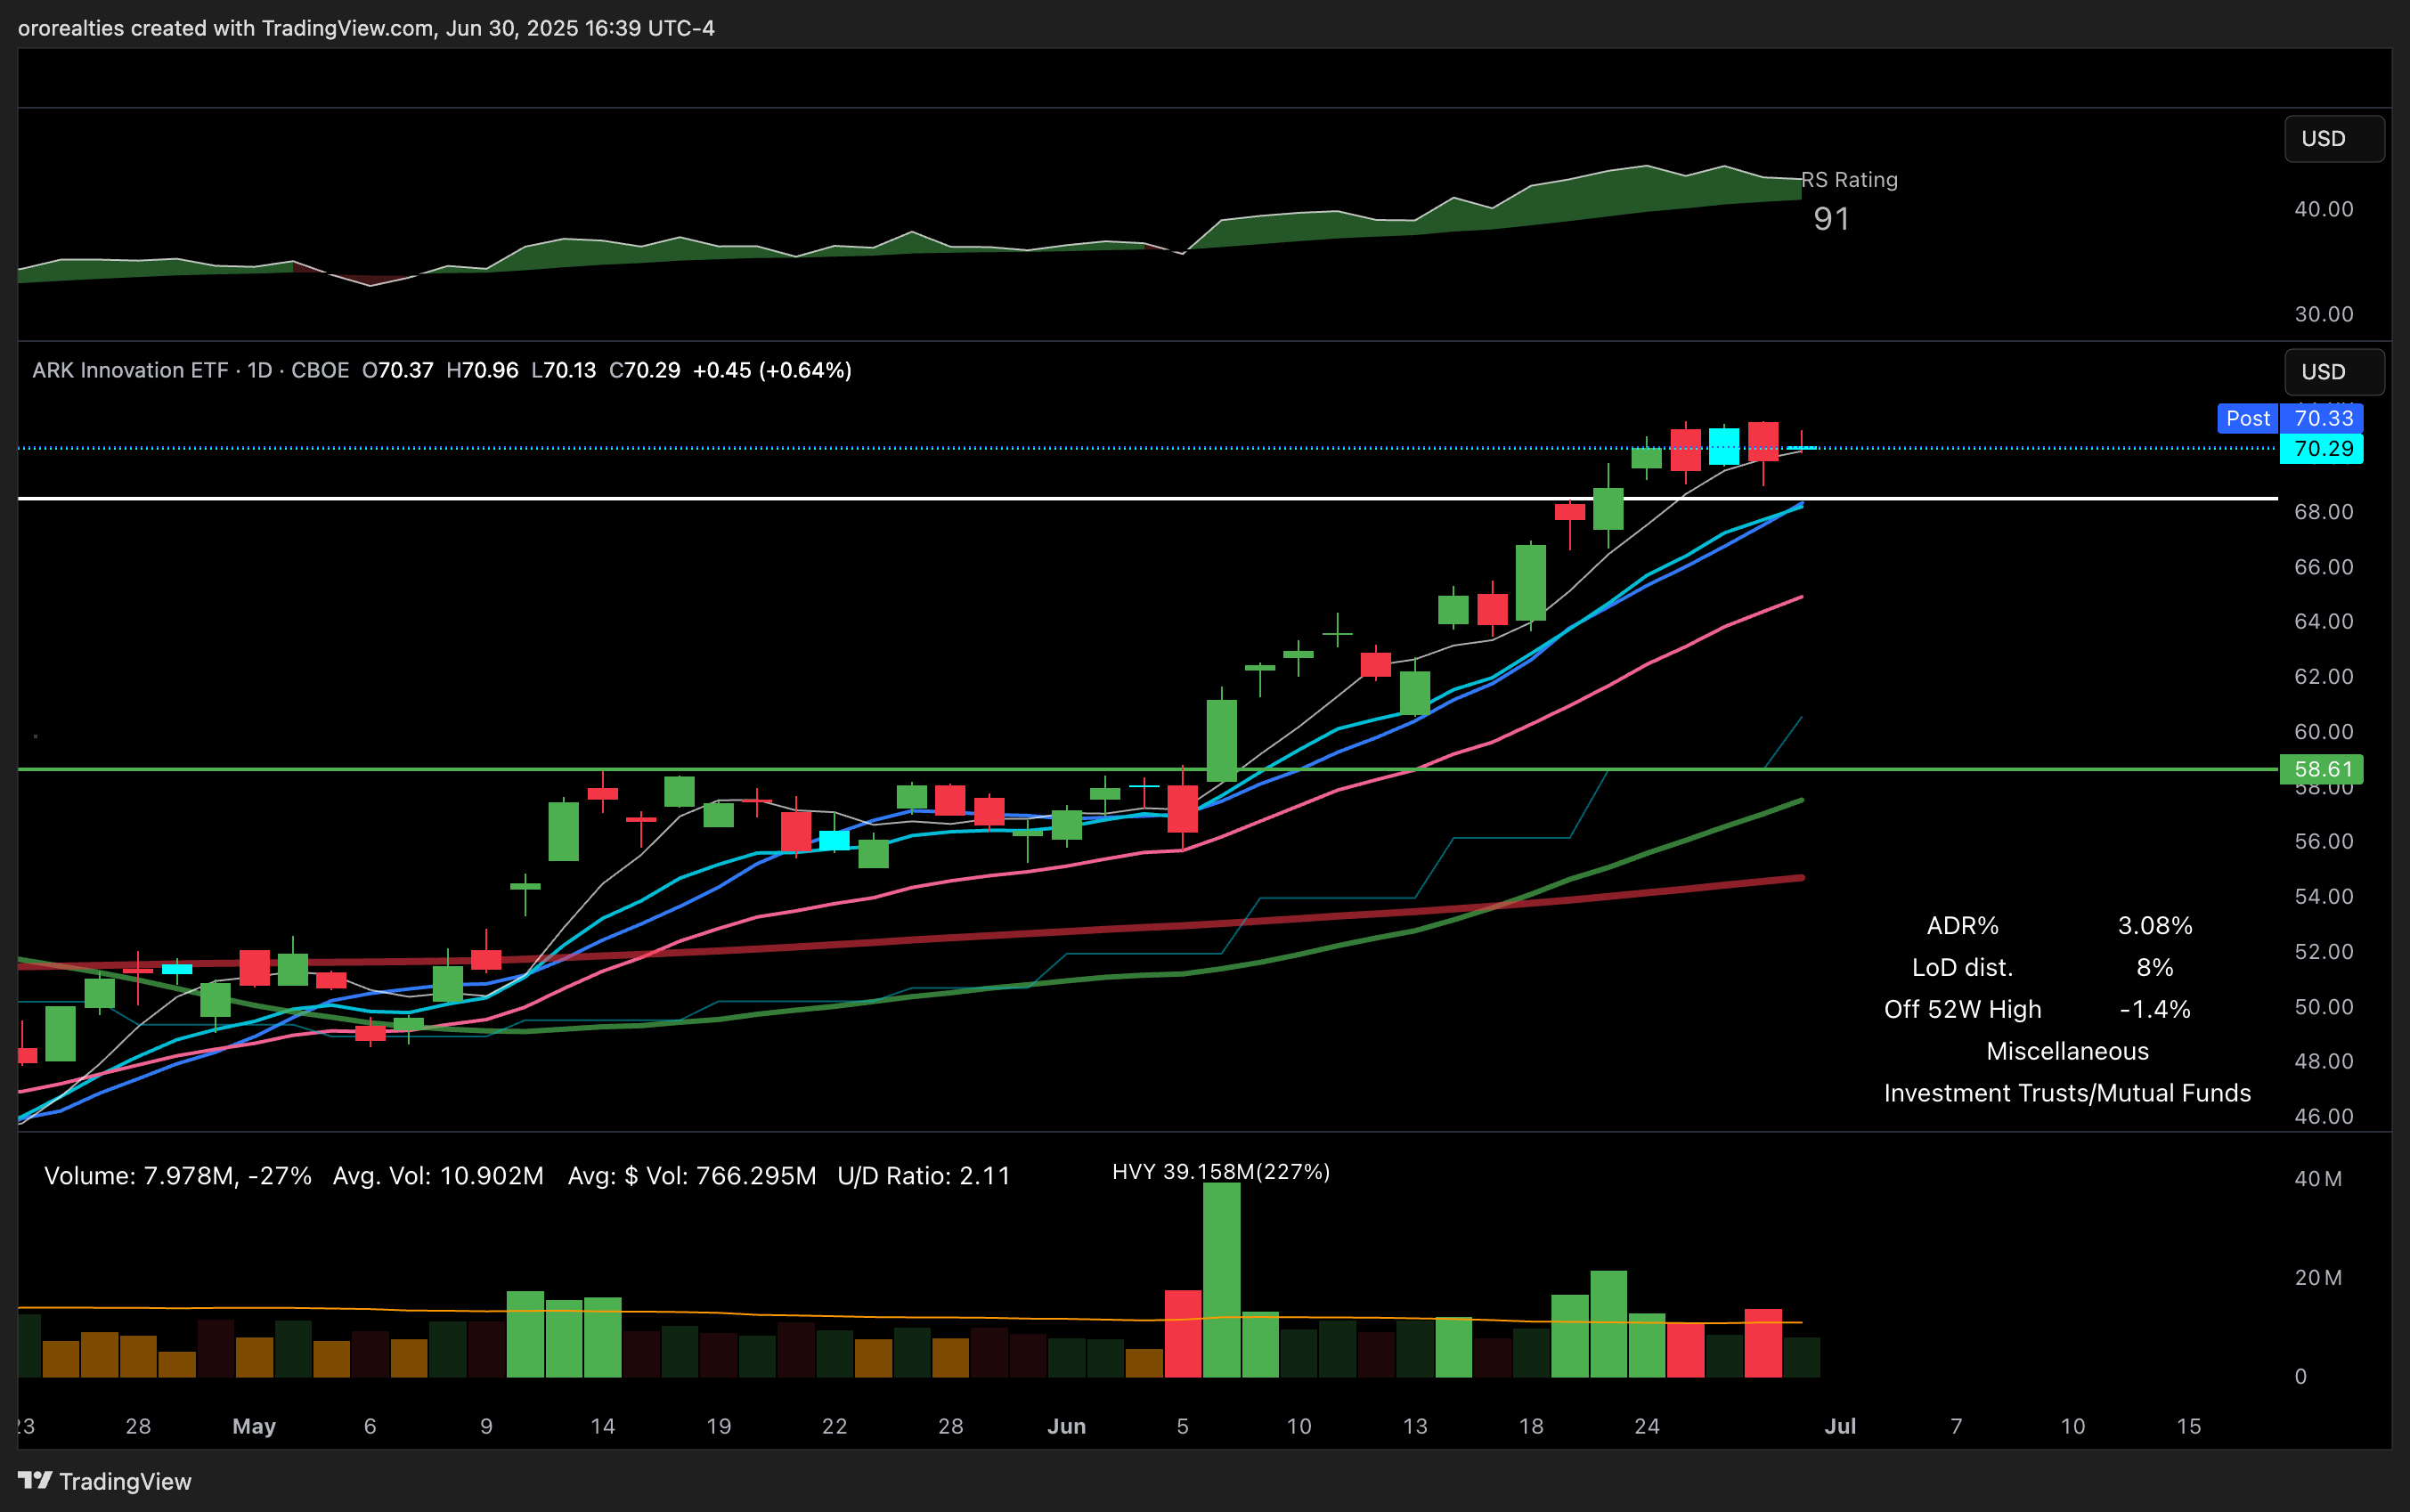Click the 40 M label on volume scale
2410x1512 pixels.
click(x=2318, y=1179)
